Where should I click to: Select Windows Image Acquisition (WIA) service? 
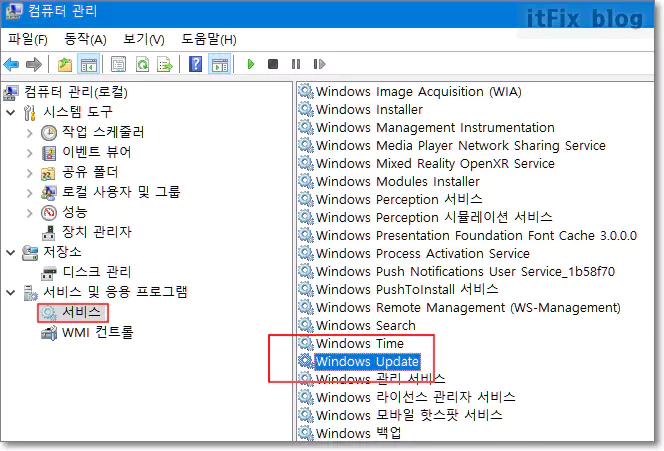coord(418,91)
